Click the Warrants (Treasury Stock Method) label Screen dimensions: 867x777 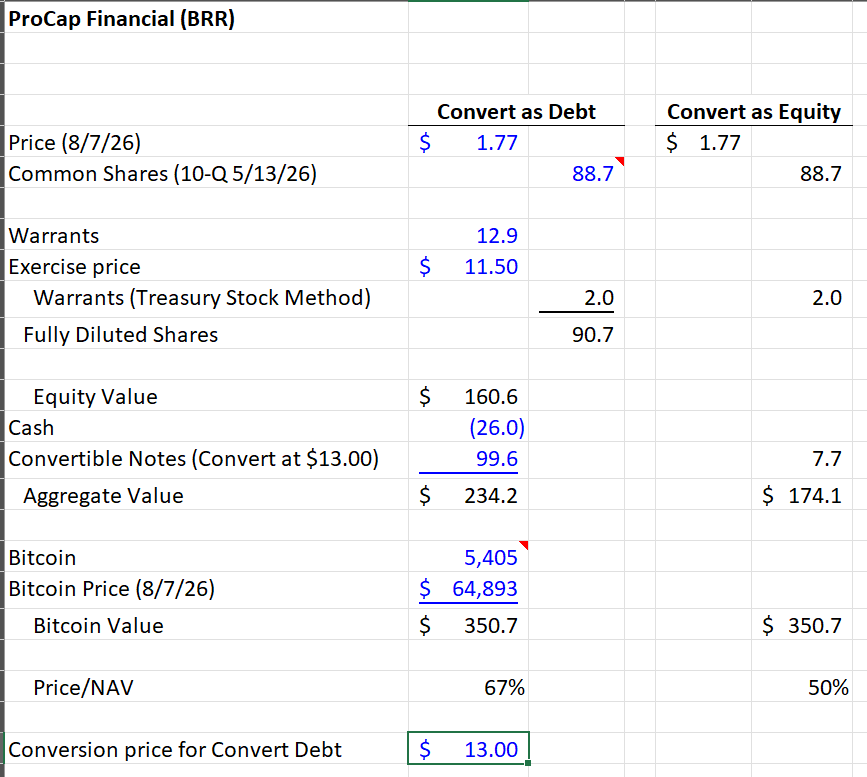click(202, 298)
